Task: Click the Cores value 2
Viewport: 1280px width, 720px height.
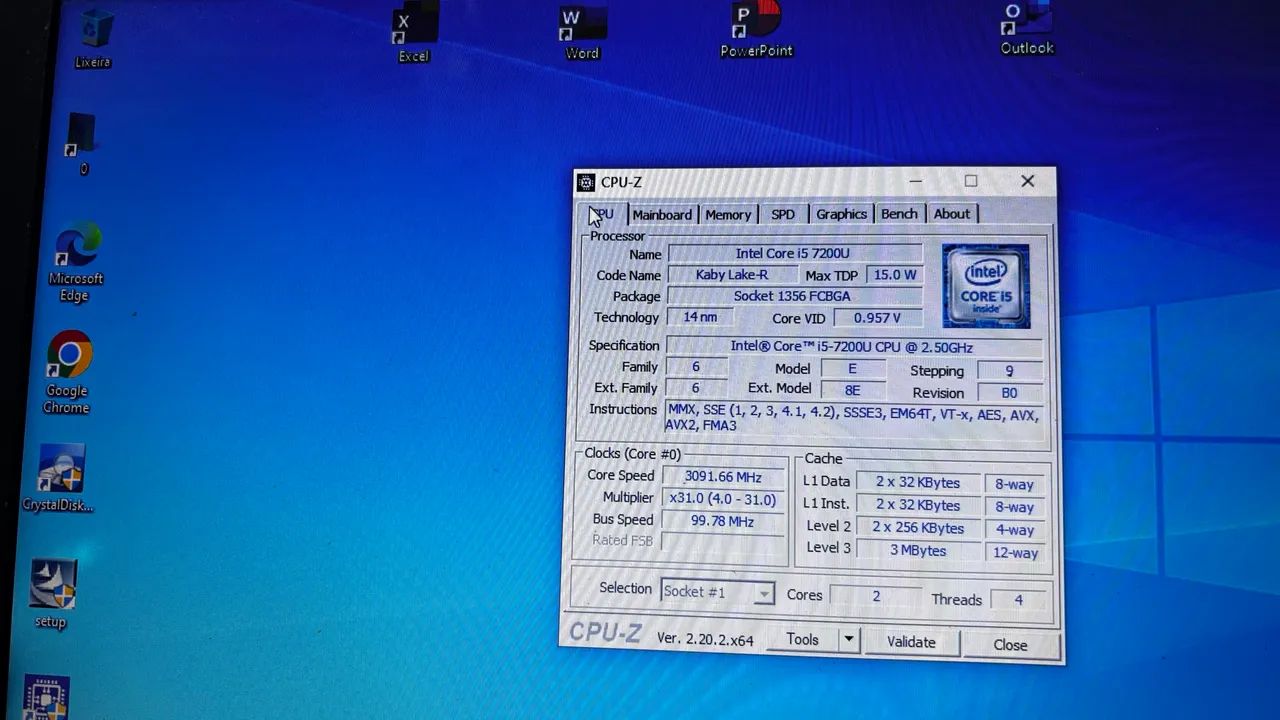Action: pyautogui.click(x=876, y=596)
